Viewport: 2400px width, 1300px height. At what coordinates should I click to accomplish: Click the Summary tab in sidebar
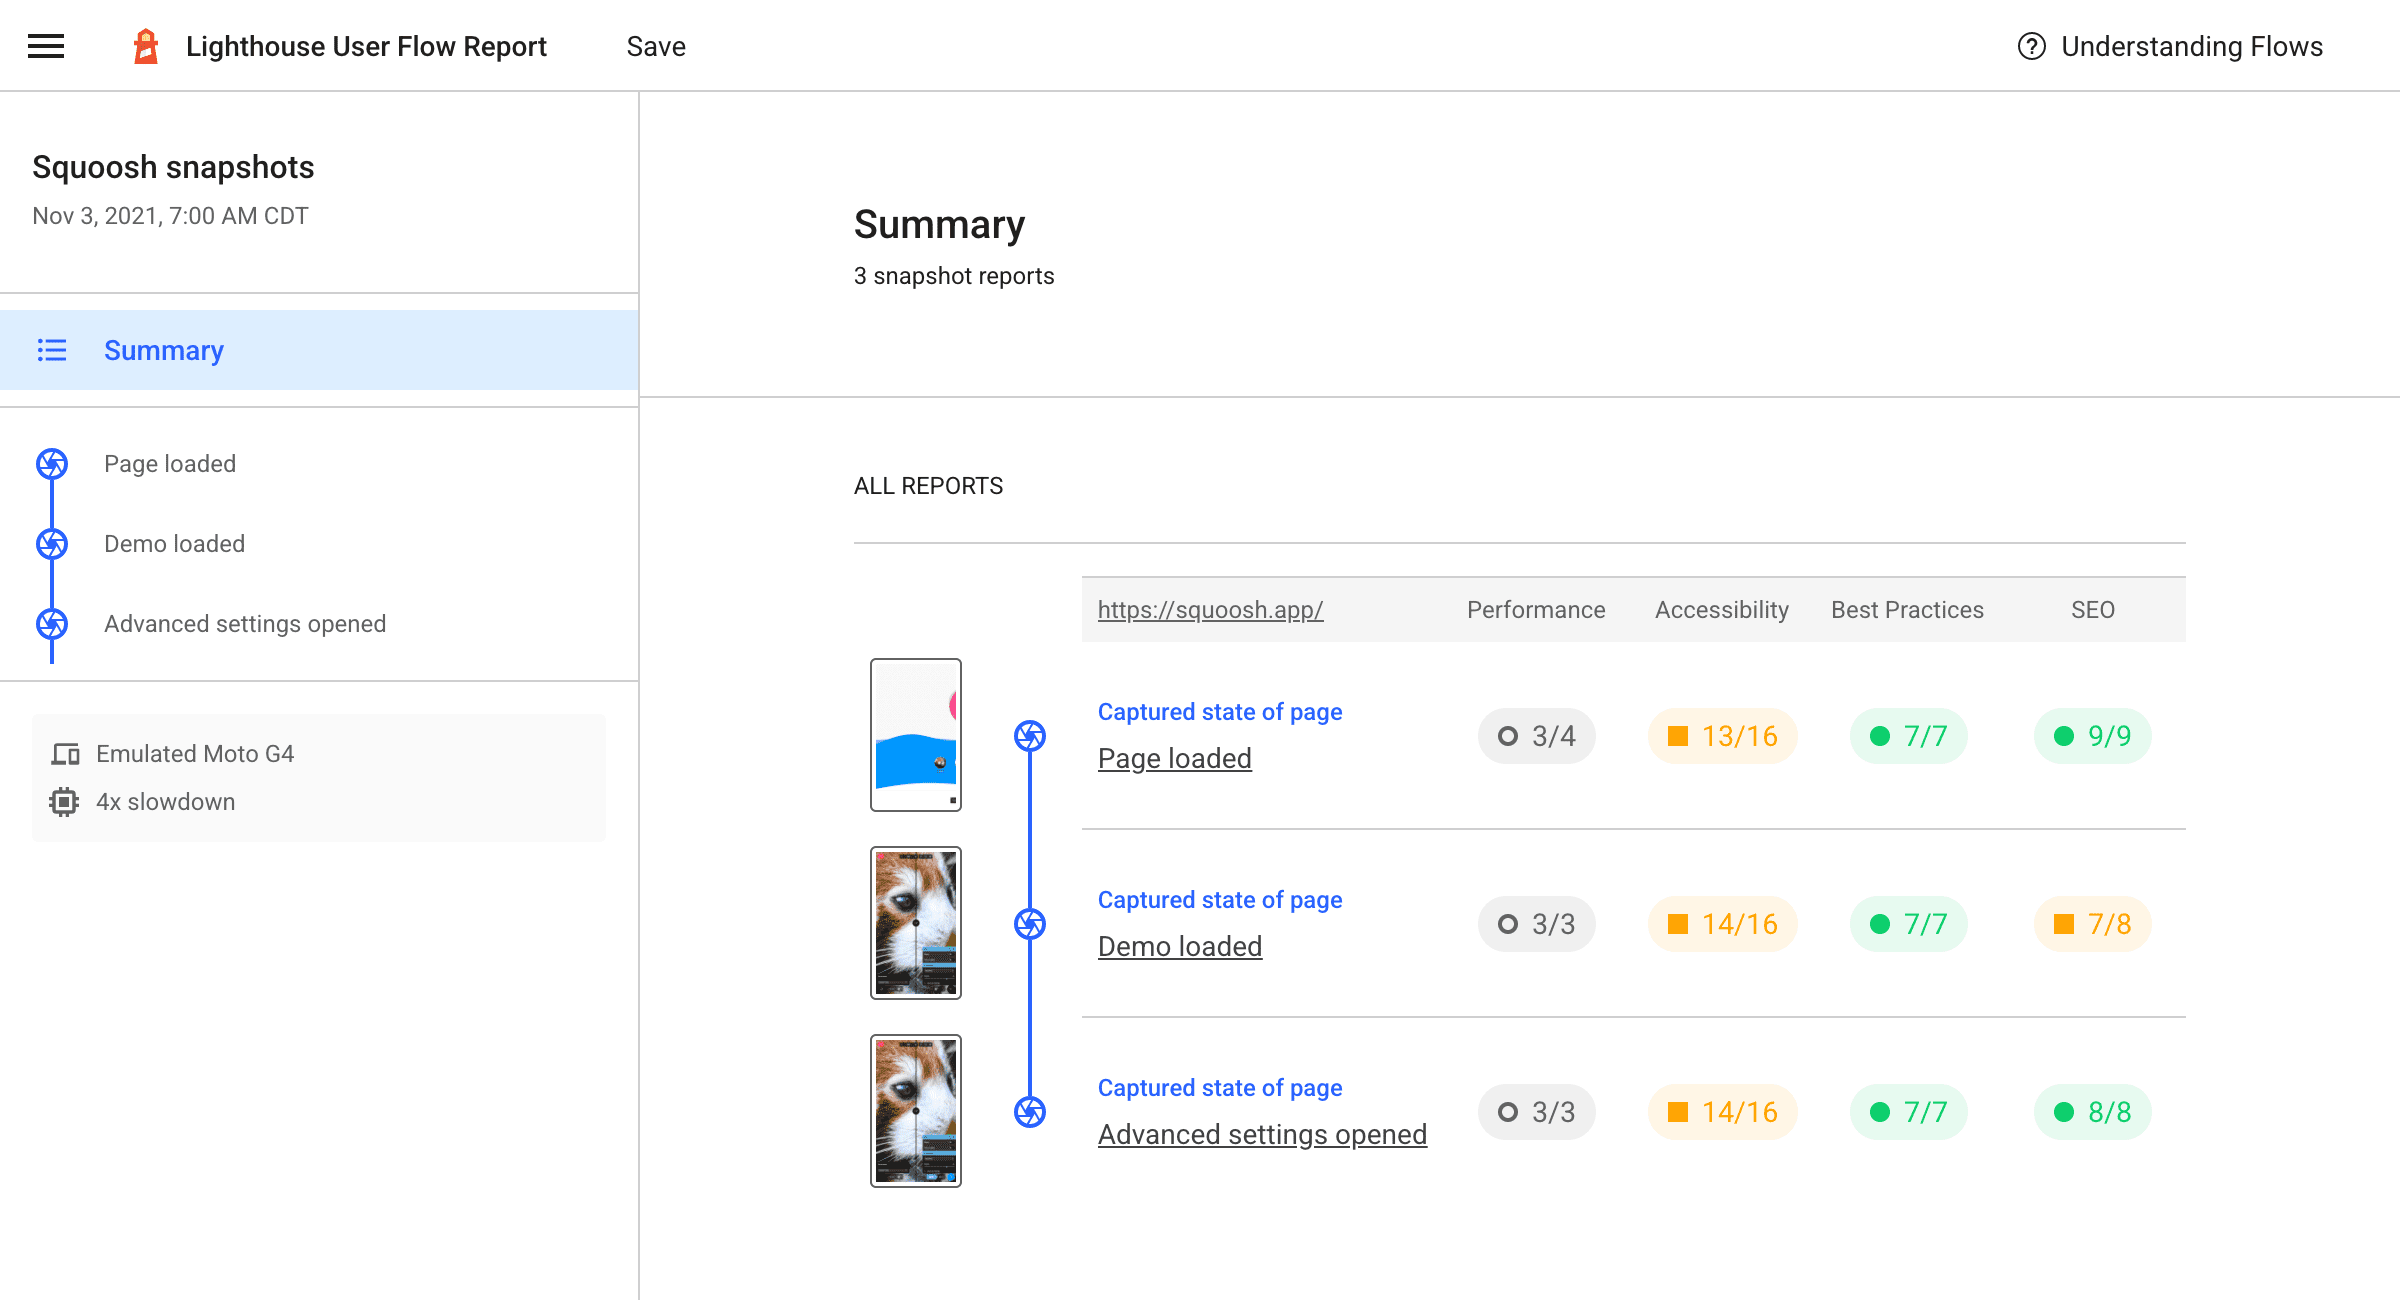pos(160,351)
